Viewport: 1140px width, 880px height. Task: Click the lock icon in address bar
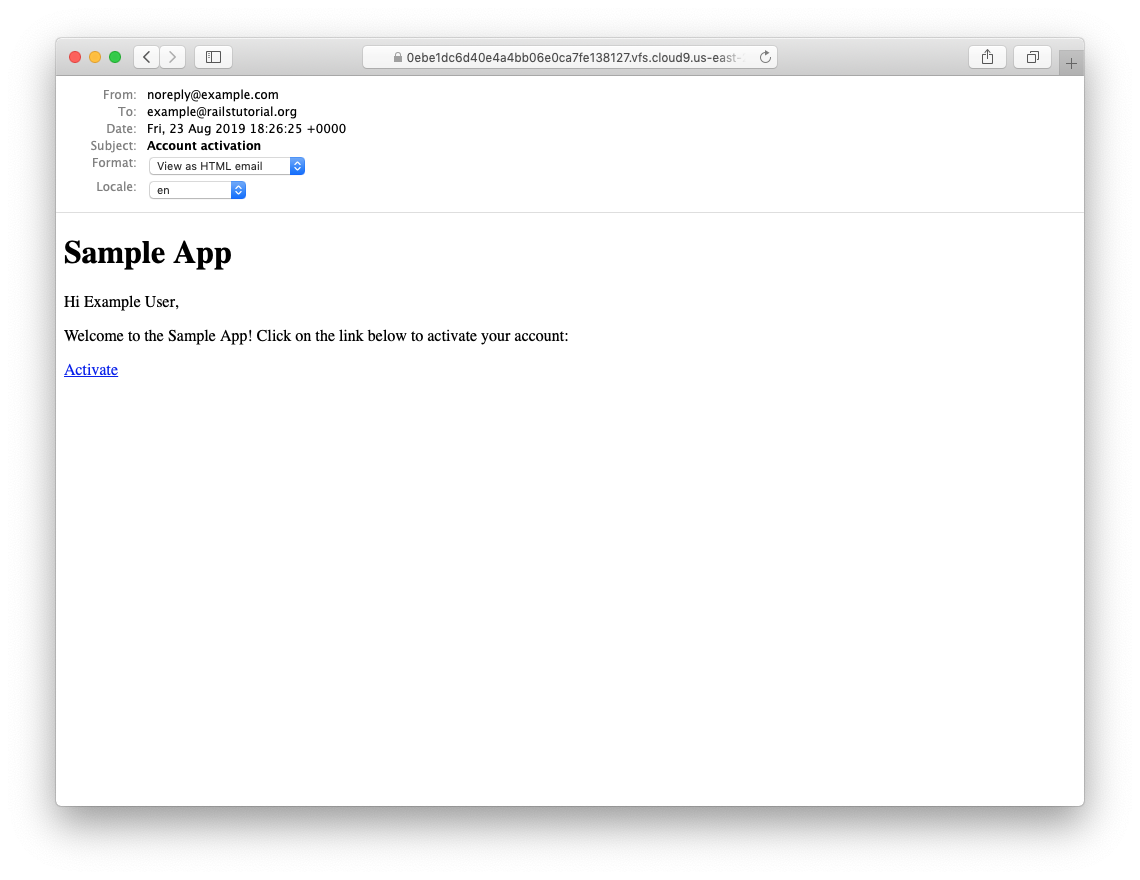click(x=398, y=58)
